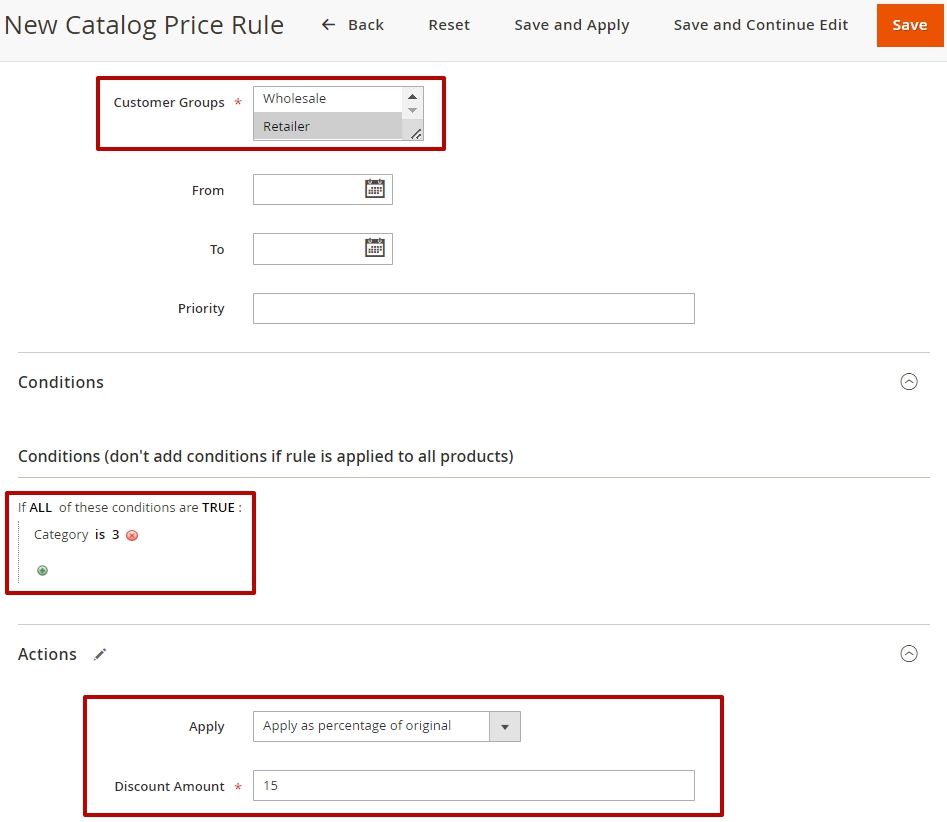
Task: Open the To date calendar picker
Action: pos(374,248)
